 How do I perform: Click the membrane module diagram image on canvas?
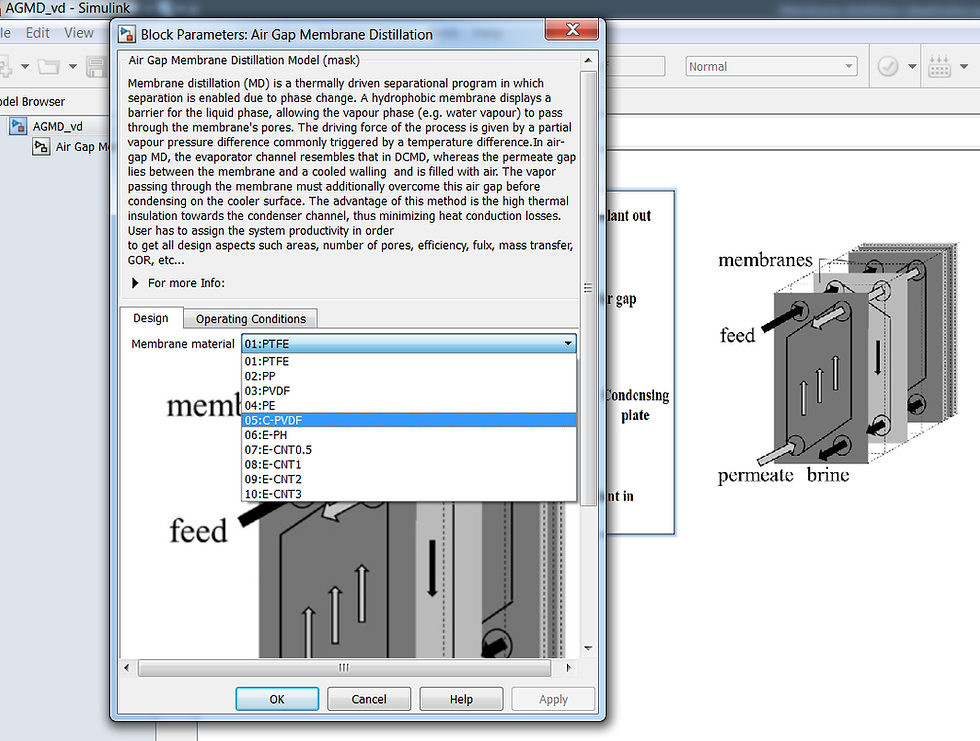pos(837,363)
